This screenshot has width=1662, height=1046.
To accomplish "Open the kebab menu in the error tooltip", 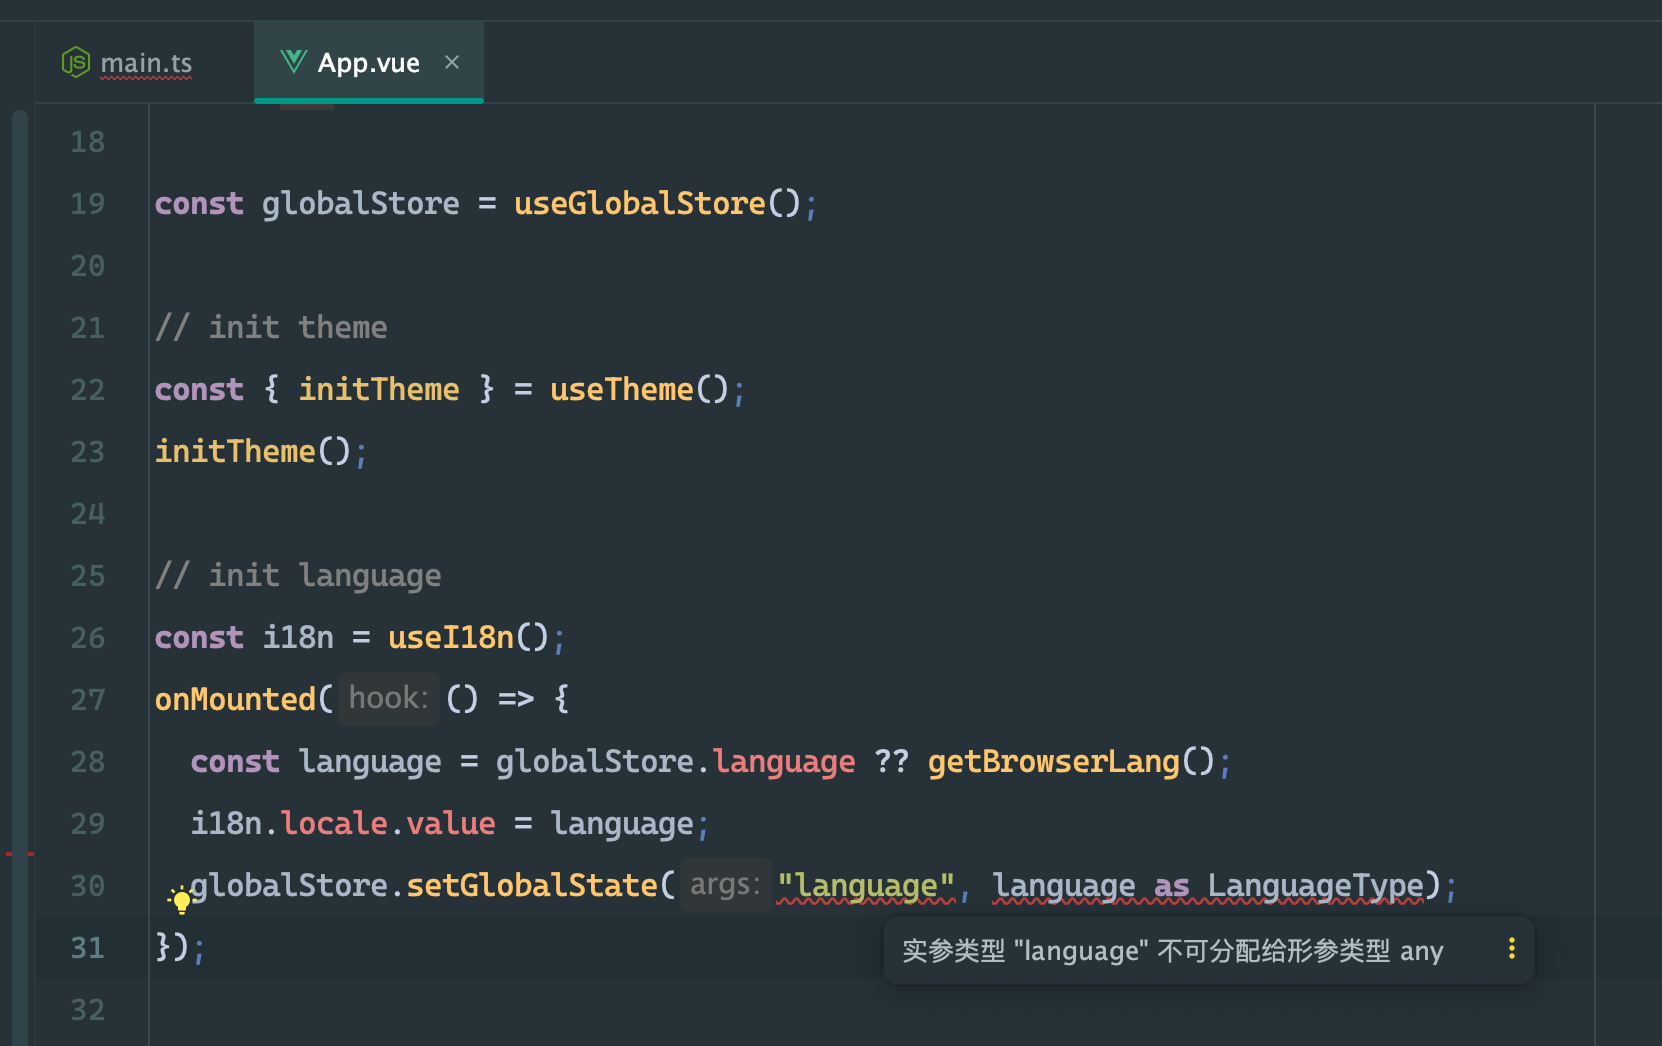I will [1512, 949].
